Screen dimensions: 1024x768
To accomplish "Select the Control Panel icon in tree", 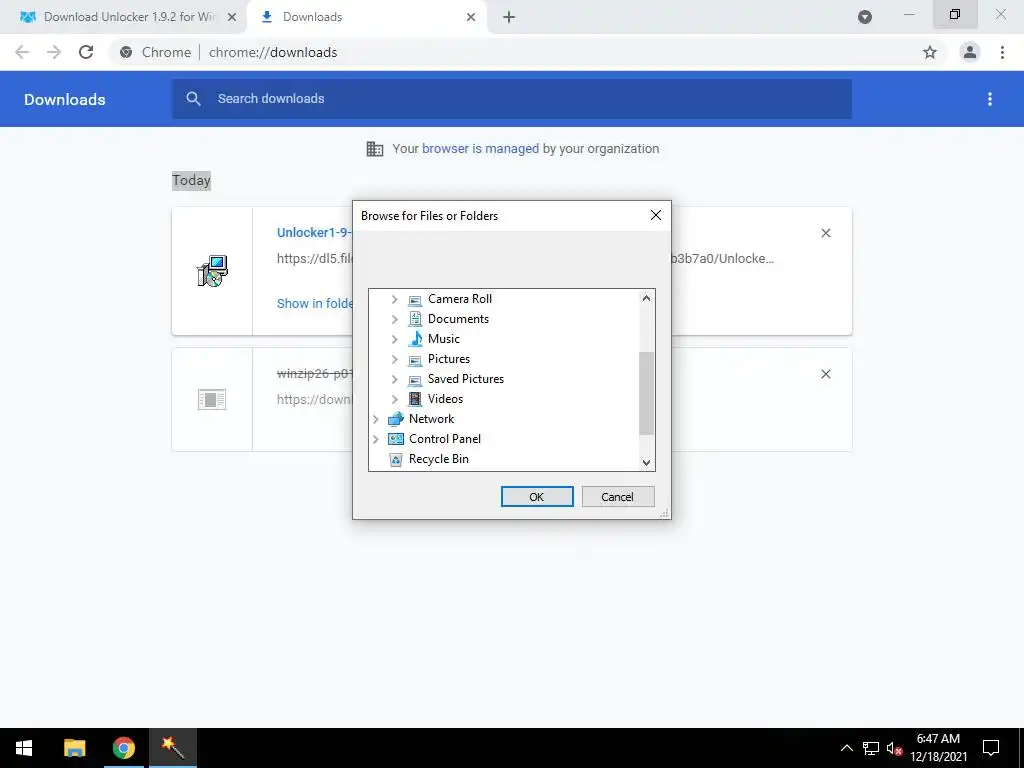I will pyautogui.click(x=396, y=439).
